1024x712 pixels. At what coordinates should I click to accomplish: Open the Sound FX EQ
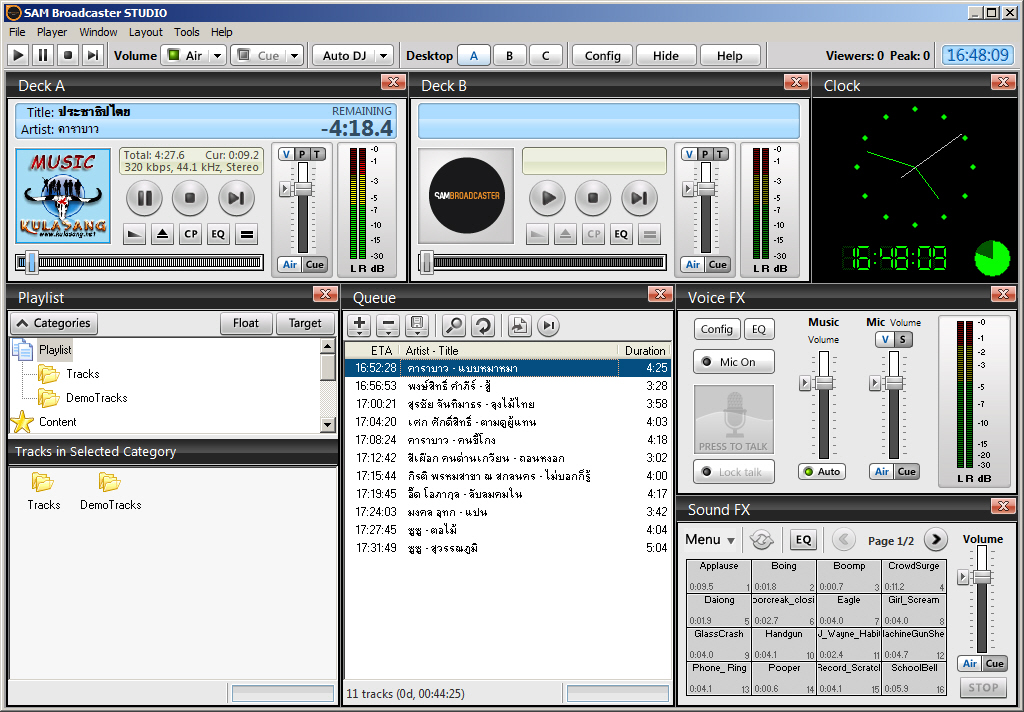(803, 540)
